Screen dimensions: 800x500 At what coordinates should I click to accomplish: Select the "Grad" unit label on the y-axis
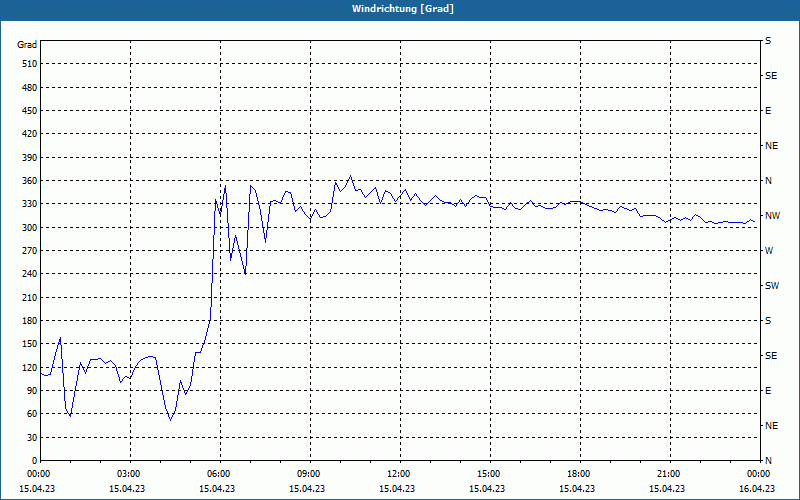[x=27, y=45]
